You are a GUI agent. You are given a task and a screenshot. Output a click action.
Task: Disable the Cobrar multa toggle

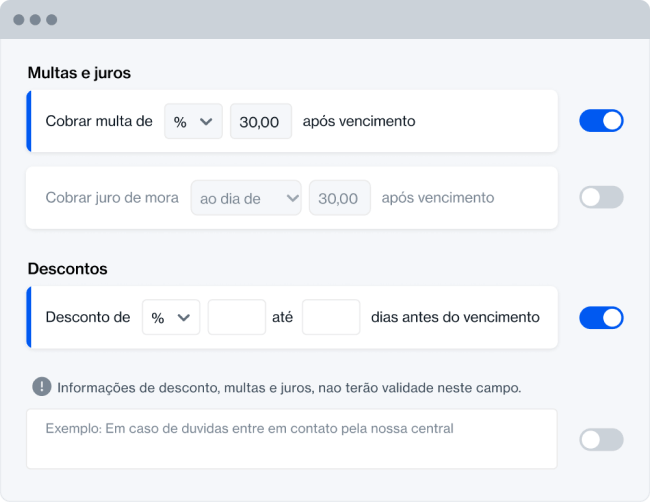(601, 121)
